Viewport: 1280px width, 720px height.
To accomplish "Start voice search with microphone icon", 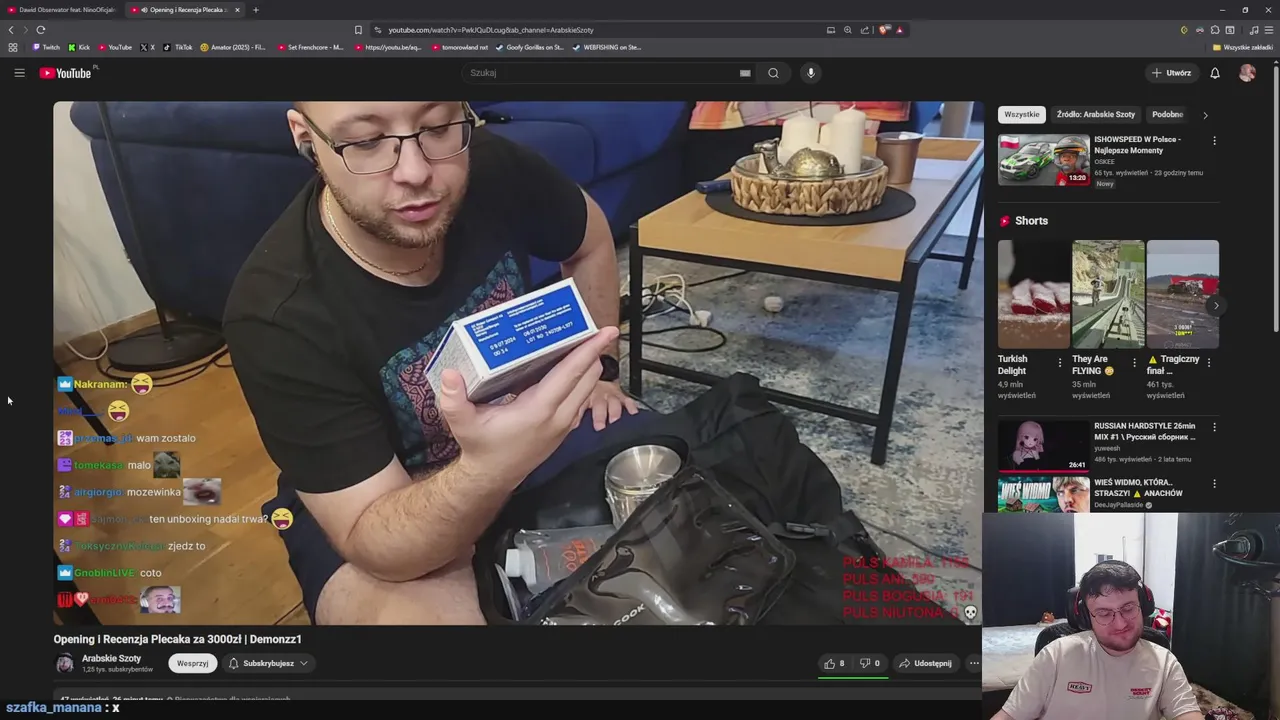I will coord(811,73).
